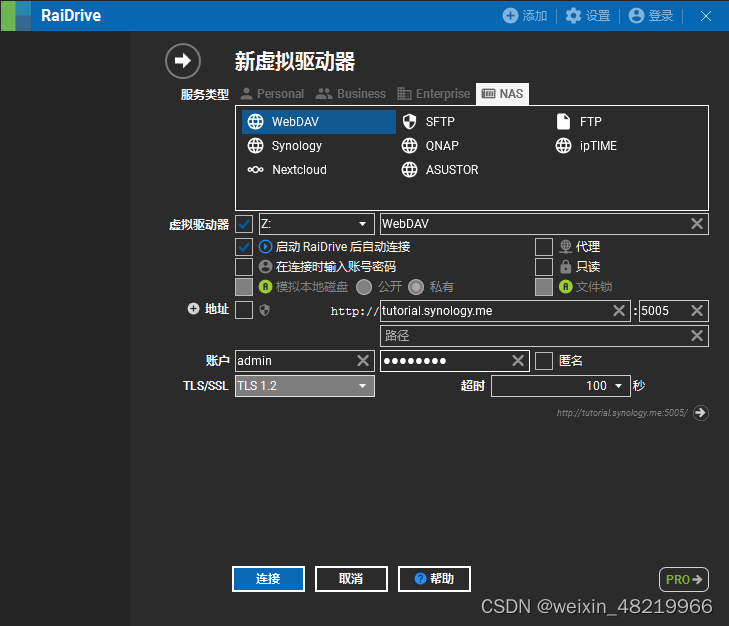The image size is (729, 626).
Task: Switch to the Enterprise service tab
Action: [x=434, y=94]
